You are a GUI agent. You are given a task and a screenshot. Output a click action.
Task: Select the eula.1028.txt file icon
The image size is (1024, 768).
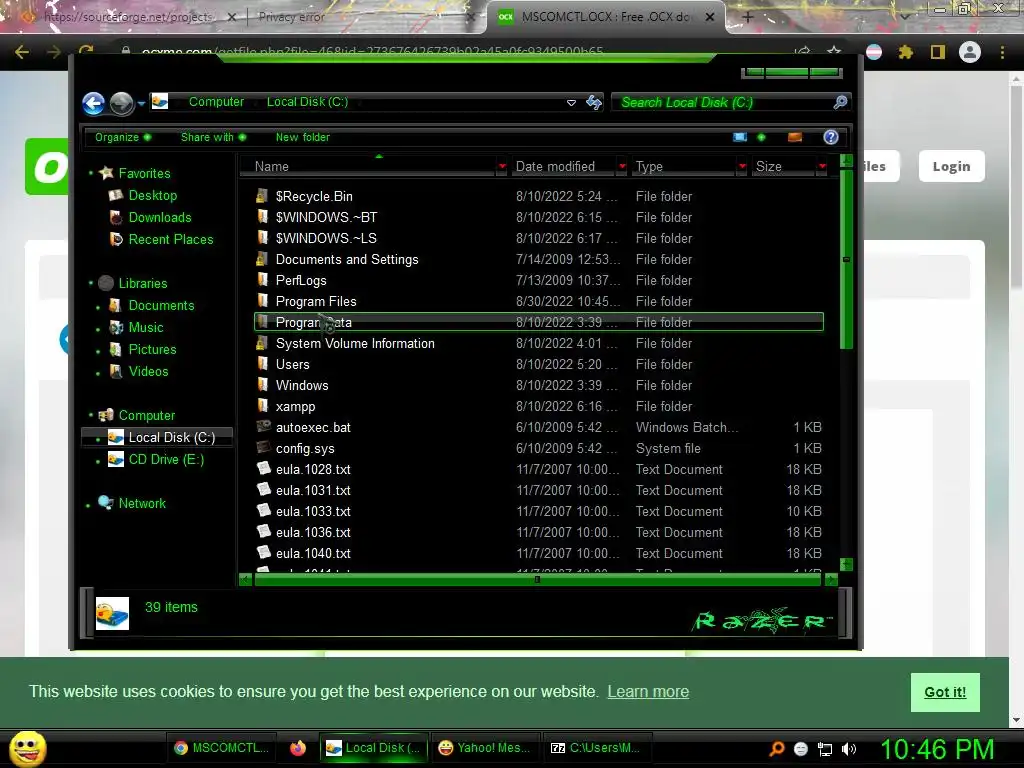coord(263,468)
